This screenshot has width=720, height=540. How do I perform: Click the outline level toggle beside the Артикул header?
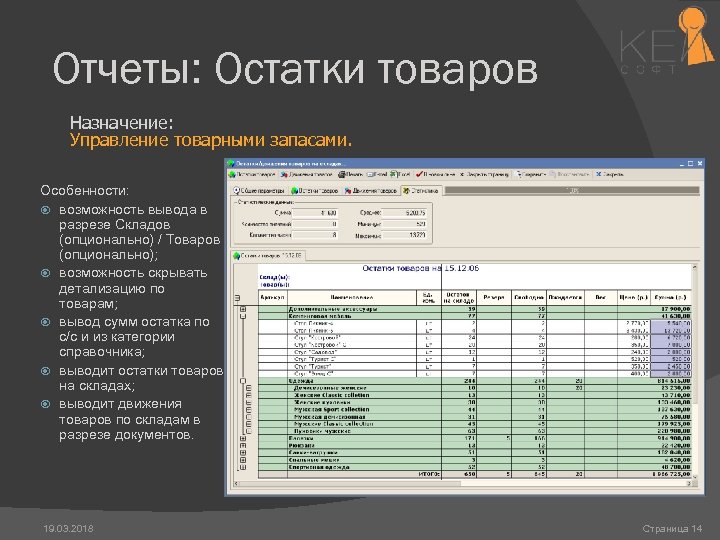pos(237,298)
